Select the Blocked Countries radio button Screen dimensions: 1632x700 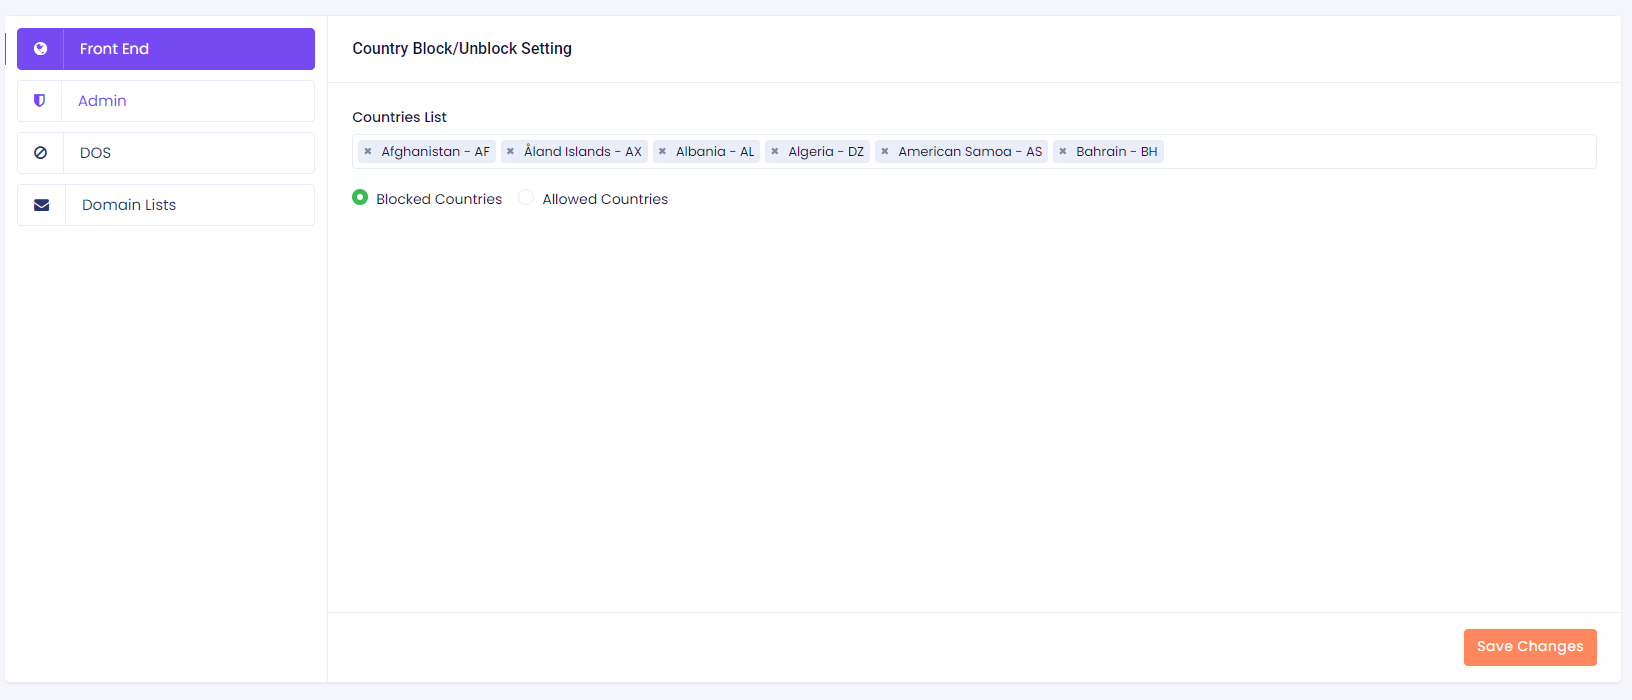coord(360,198)
